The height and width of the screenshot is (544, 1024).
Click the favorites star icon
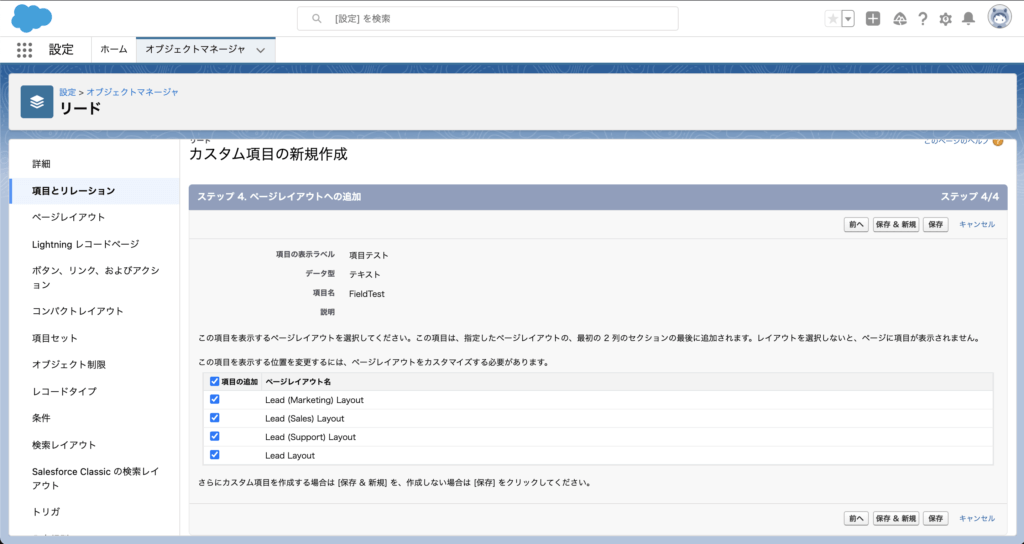[x=833, y=19]
